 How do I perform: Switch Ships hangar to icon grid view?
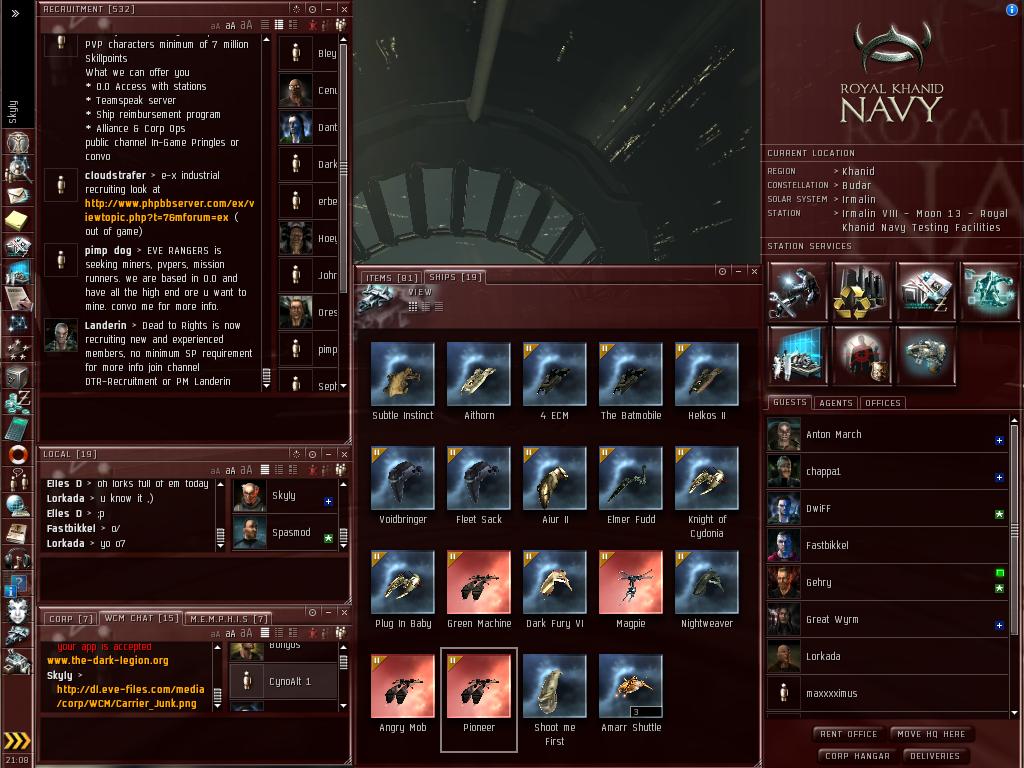(x=413, y=307)
